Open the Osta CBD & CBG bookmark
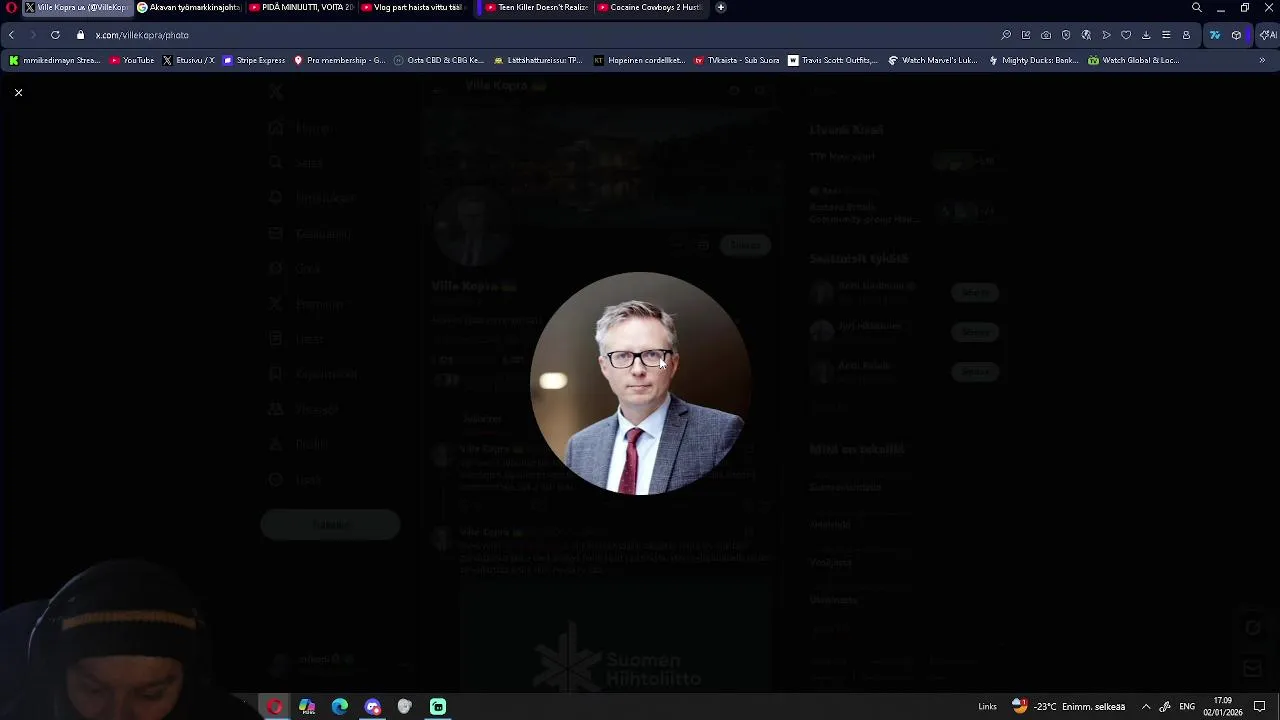 tap(439, 60)
